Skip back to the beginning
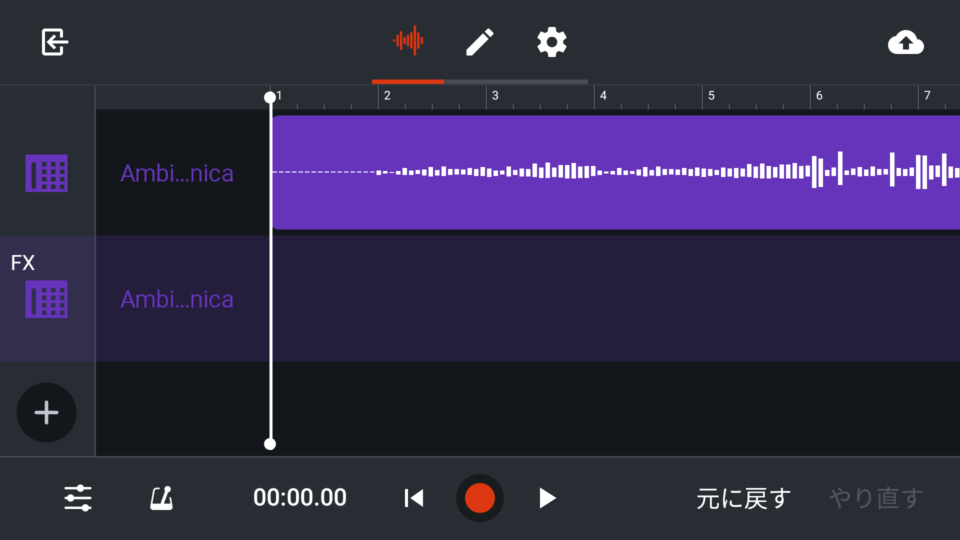The width and height of the screenshot is (960, 540). 414,498
